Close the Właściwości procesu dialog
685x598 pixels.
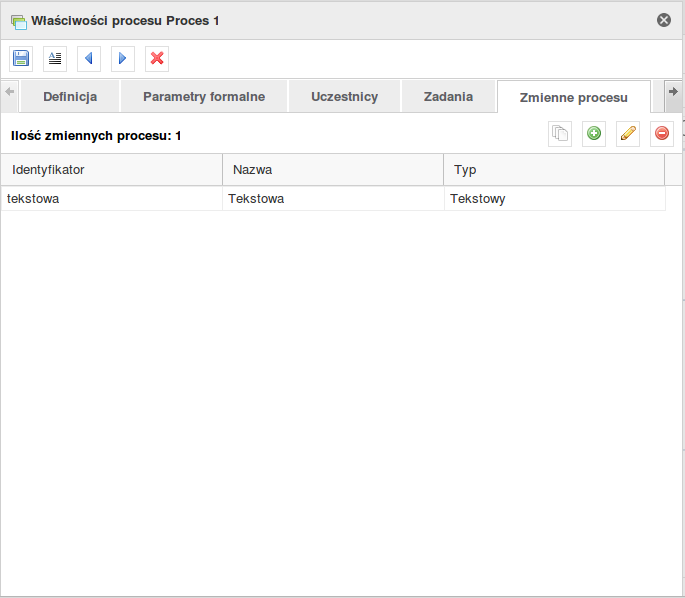point(664,20)
